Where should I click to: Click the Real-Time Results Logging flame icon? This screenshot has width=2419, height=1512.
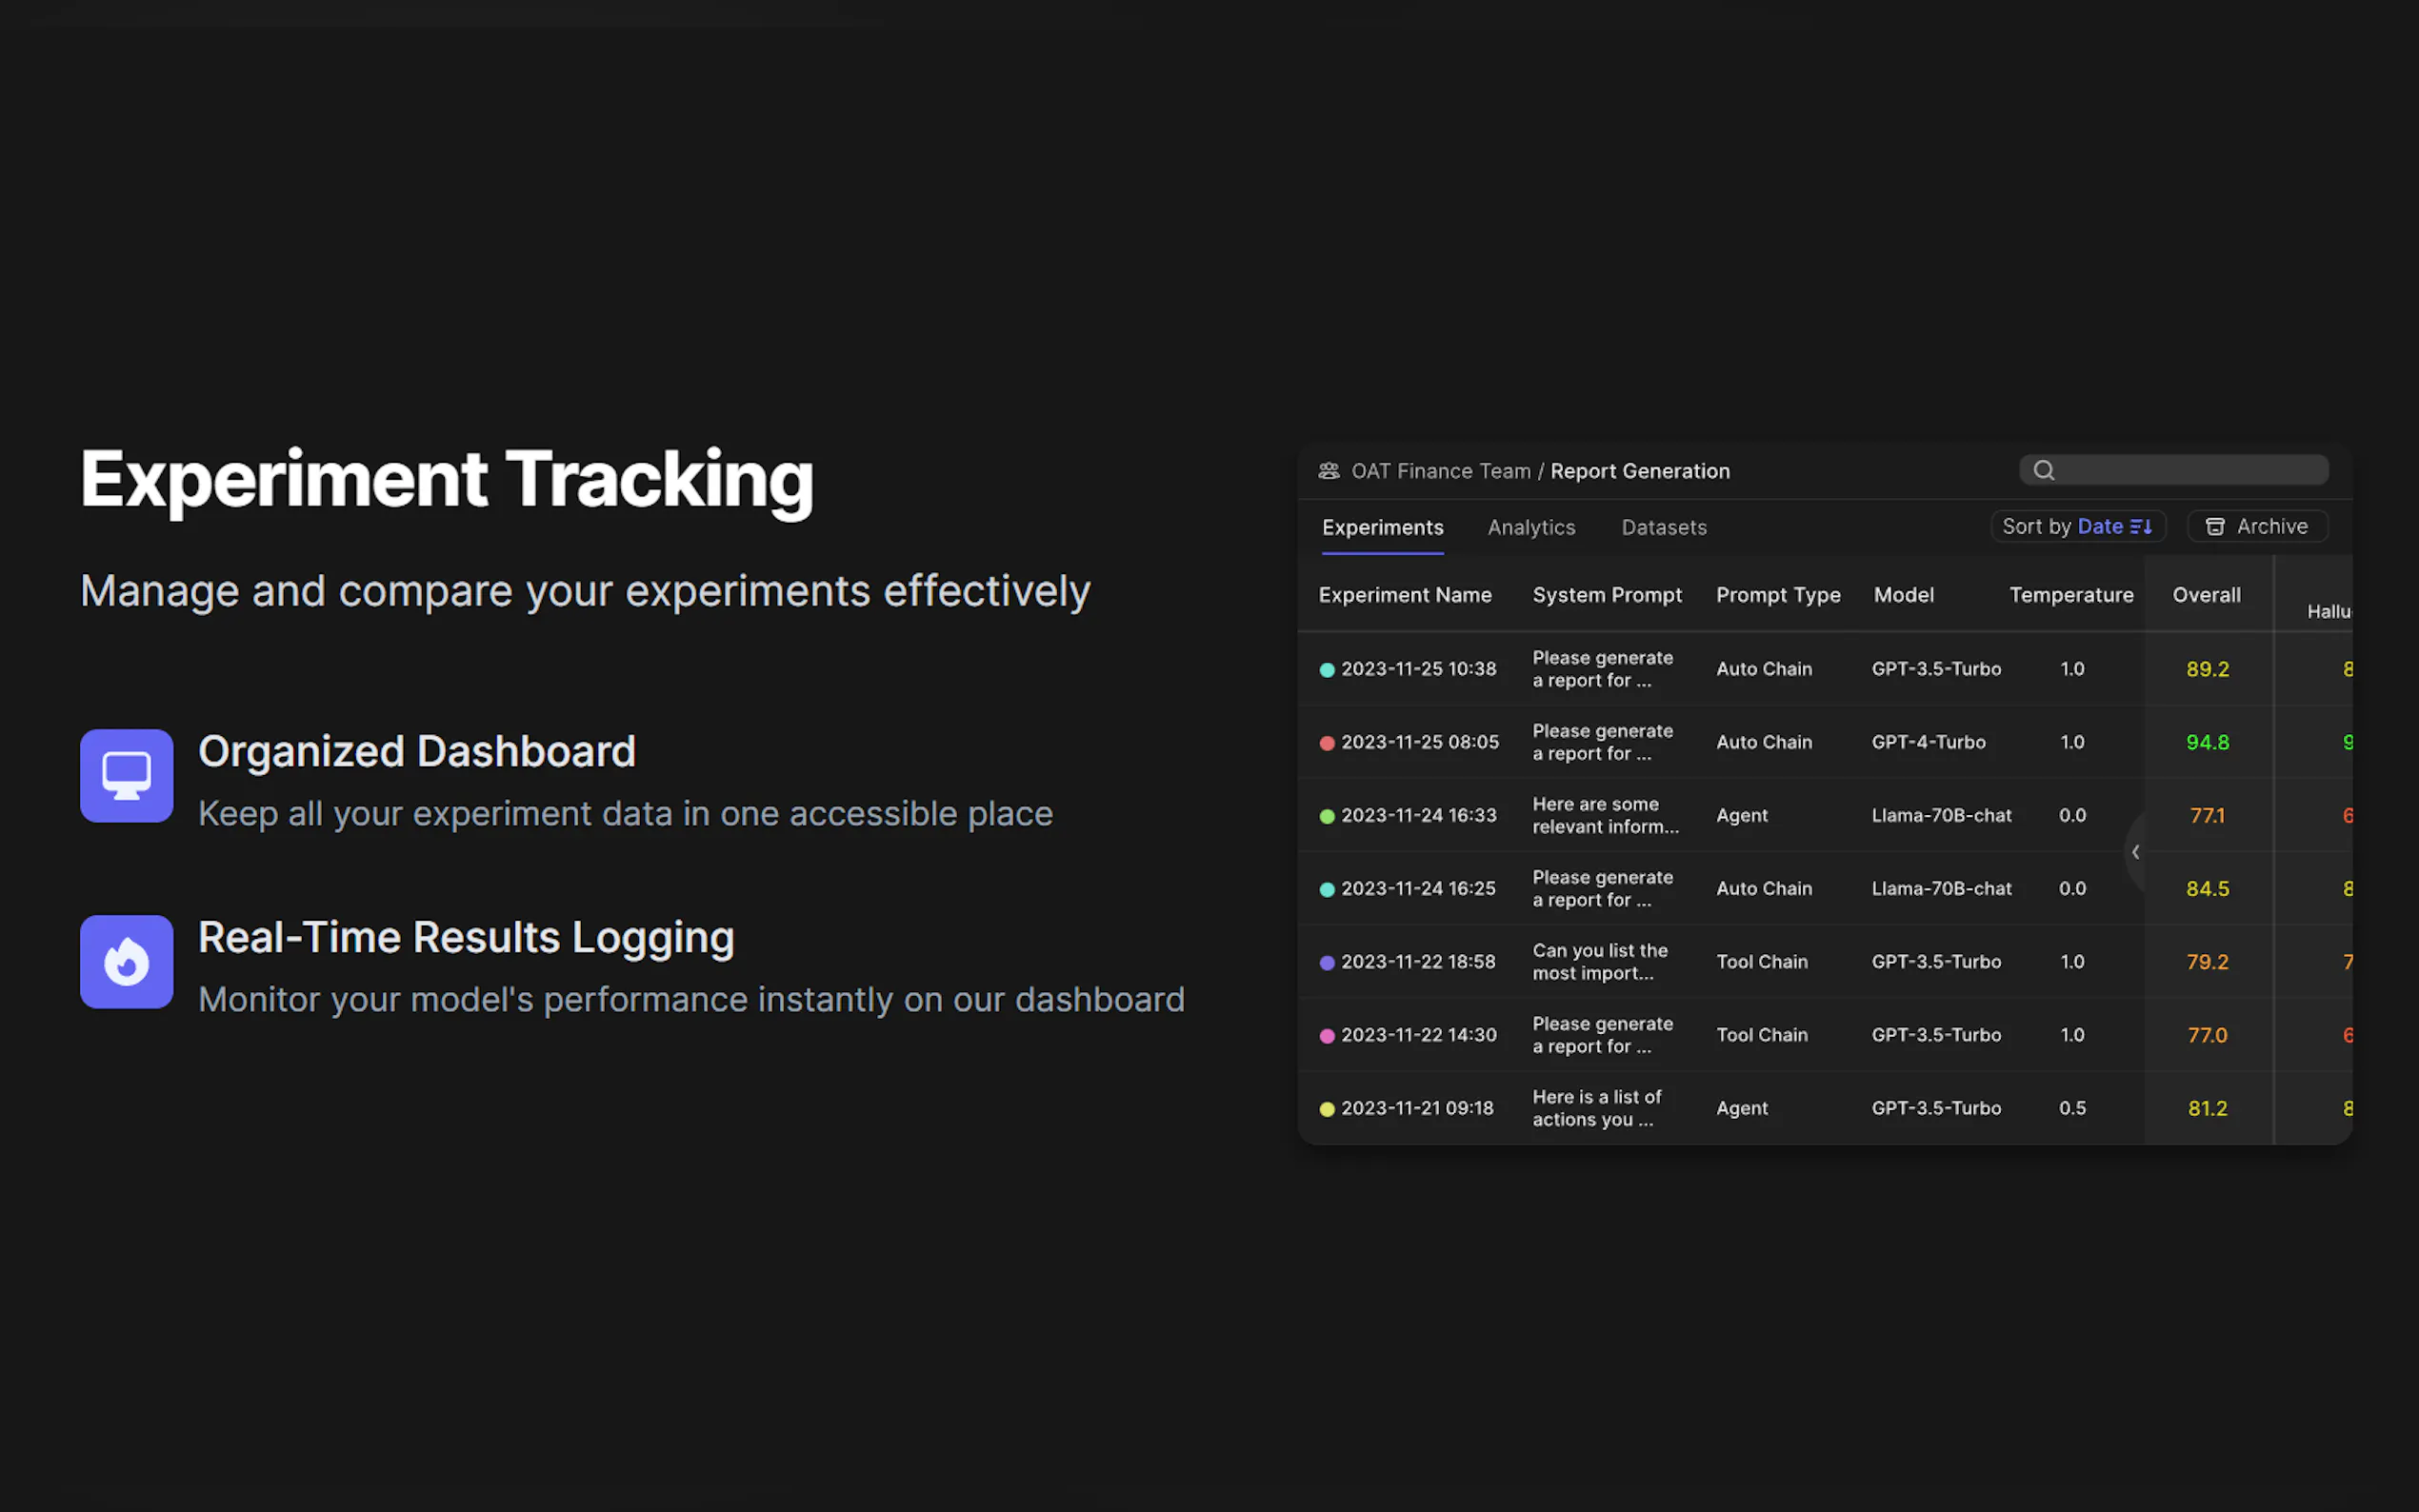pyautogui.click(x=126, y=962)
